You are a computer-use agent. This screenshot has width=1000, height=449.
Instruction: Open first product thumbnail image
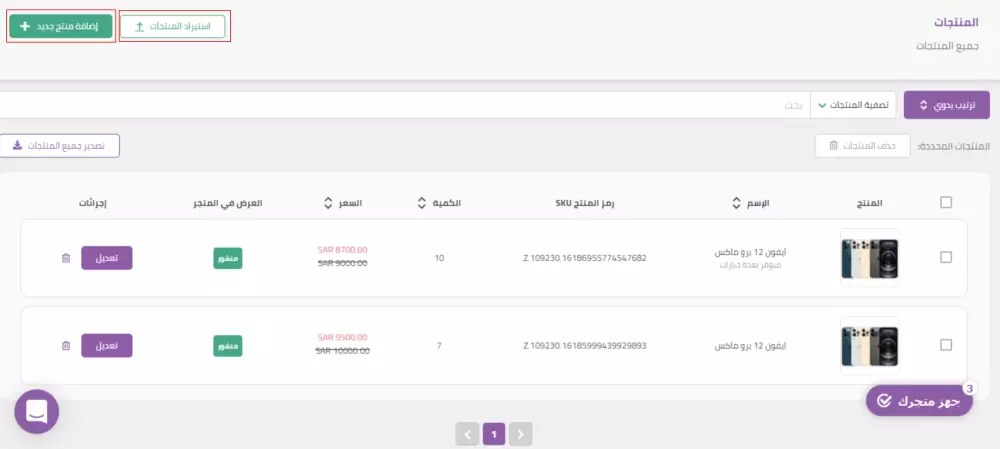coord(870,258)
